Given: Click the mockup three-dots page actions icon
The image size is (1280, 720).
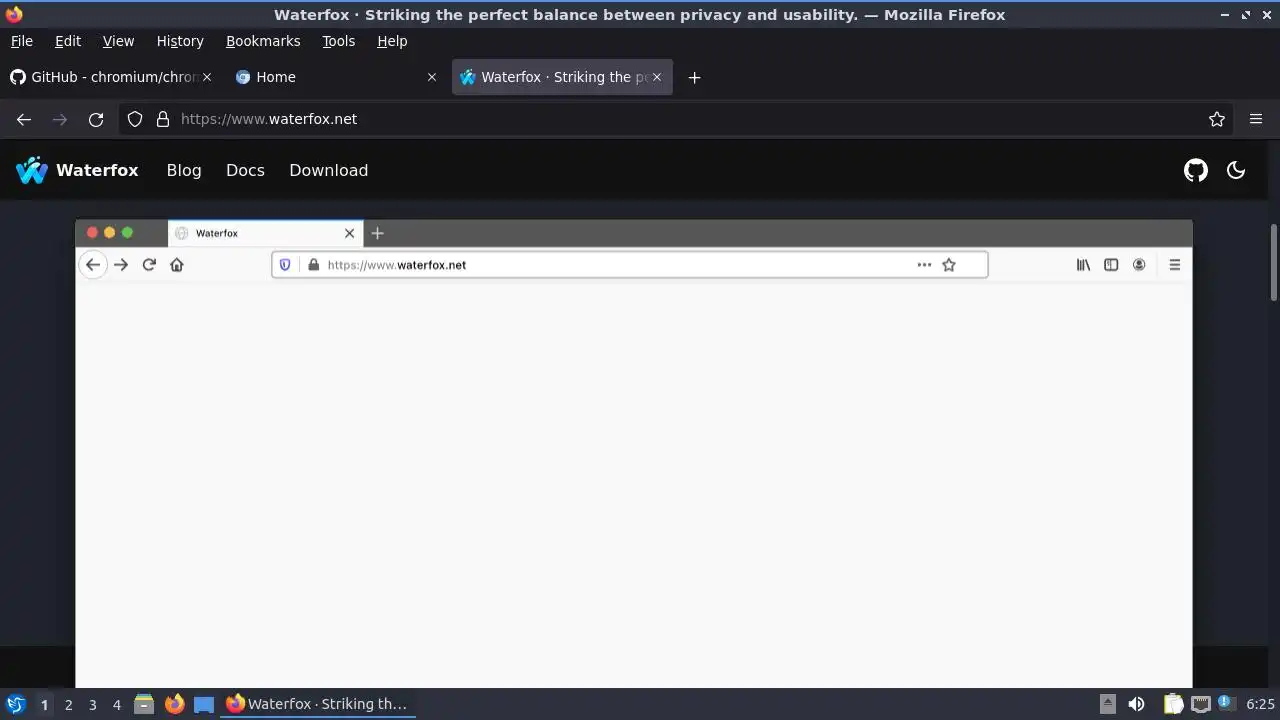Looking at the screenshot, I should point(924,265).
